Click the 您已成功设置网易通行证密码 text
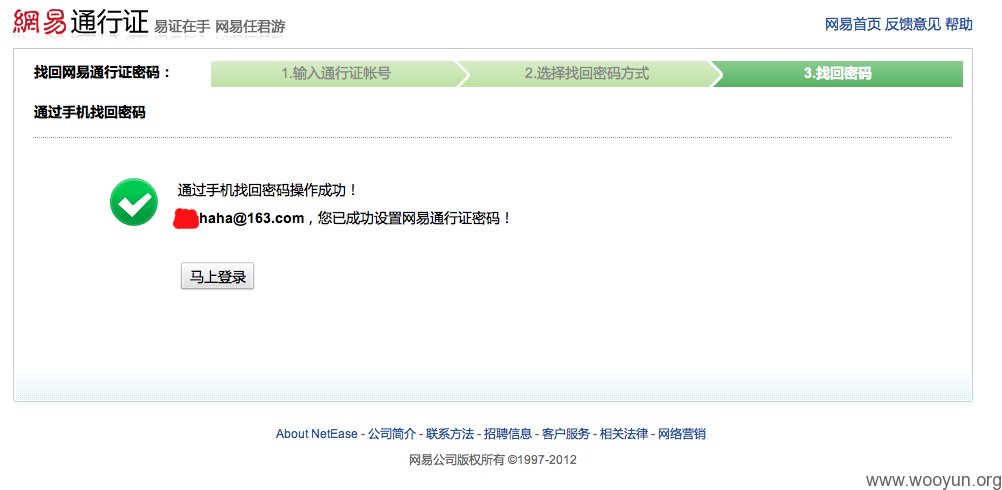The image size is (1002, 490). coord(415,218)
